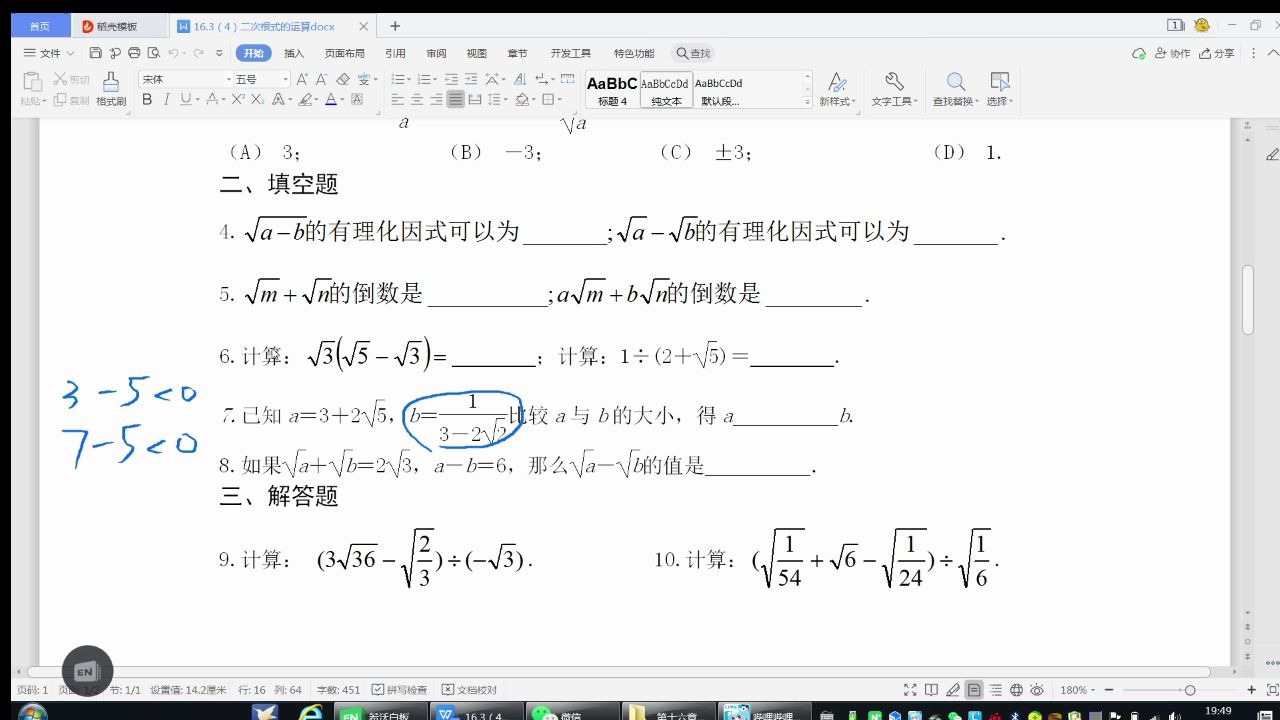The height and width of the screenshot is (720, 1280).
Task: Open Print Preview from quick access toolbar
Action: pyautogui.click(x=153, y=53)
